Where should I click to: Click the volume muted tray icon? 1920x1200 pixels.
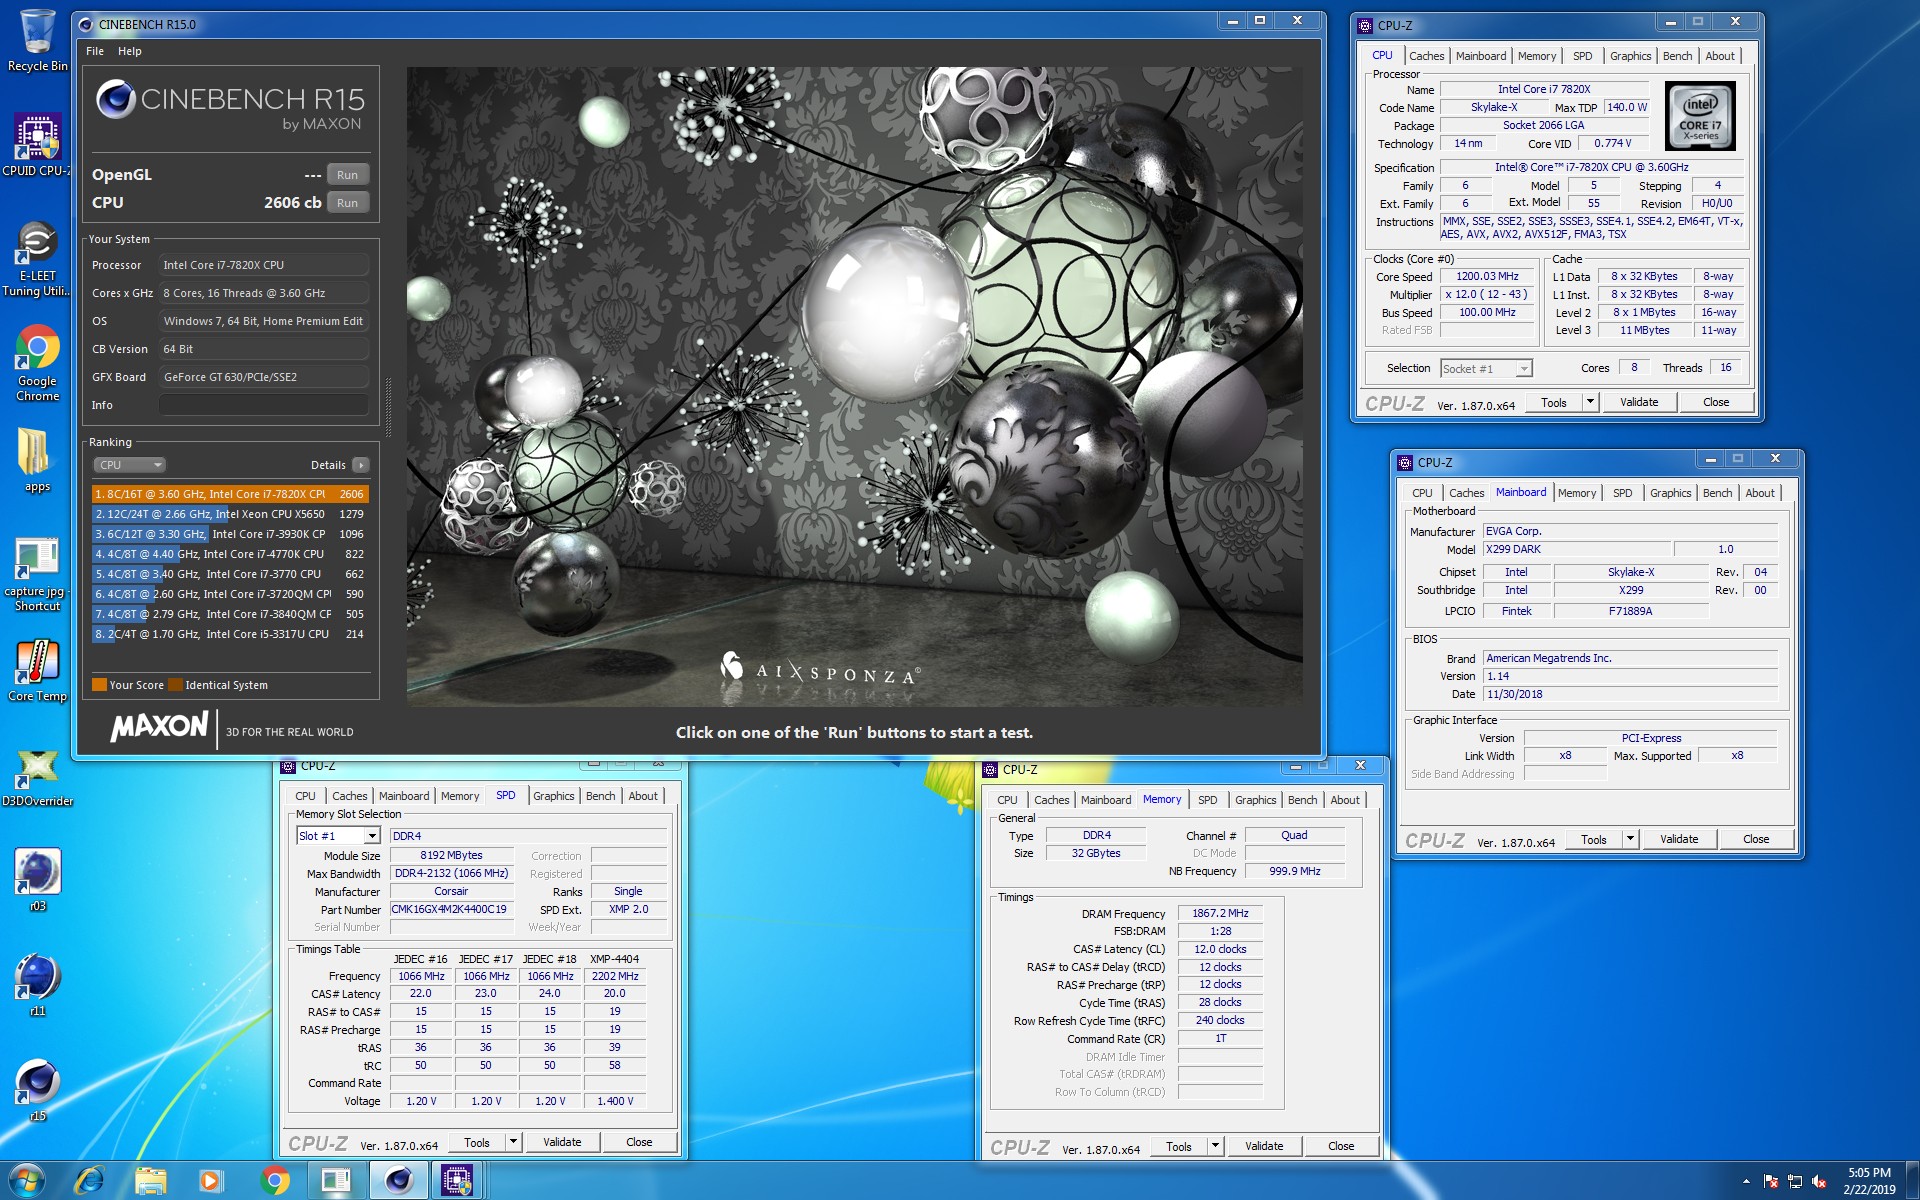(1819, 1181)
